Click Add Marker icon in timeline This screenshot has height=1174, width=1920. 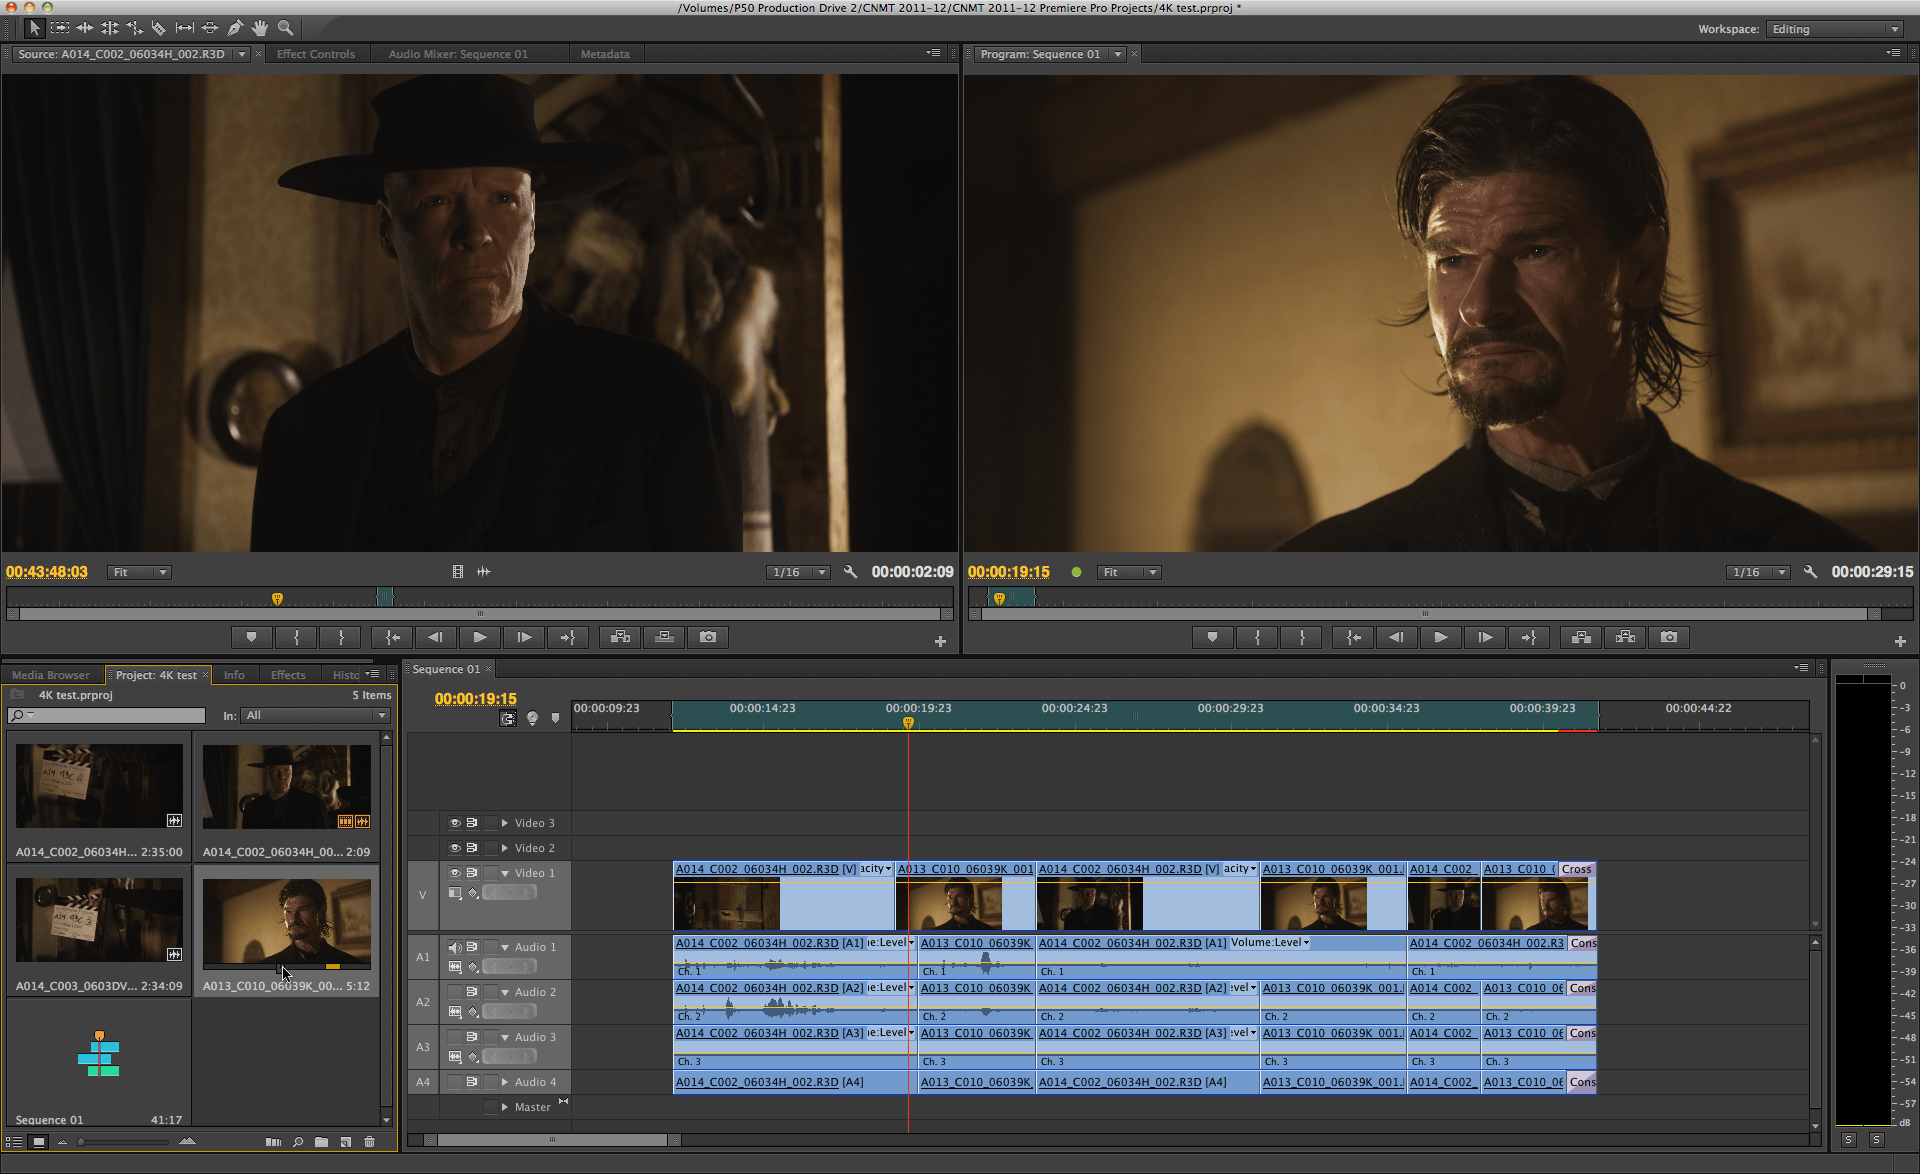tap(556, 718)
